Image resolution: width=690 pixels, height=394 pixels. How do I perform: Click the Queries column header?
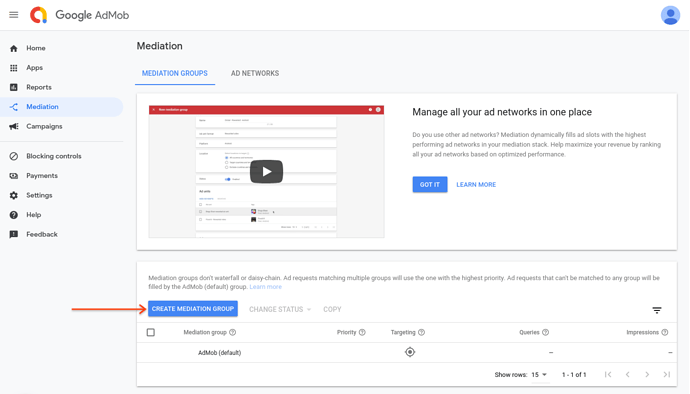(x=529, y=332)
